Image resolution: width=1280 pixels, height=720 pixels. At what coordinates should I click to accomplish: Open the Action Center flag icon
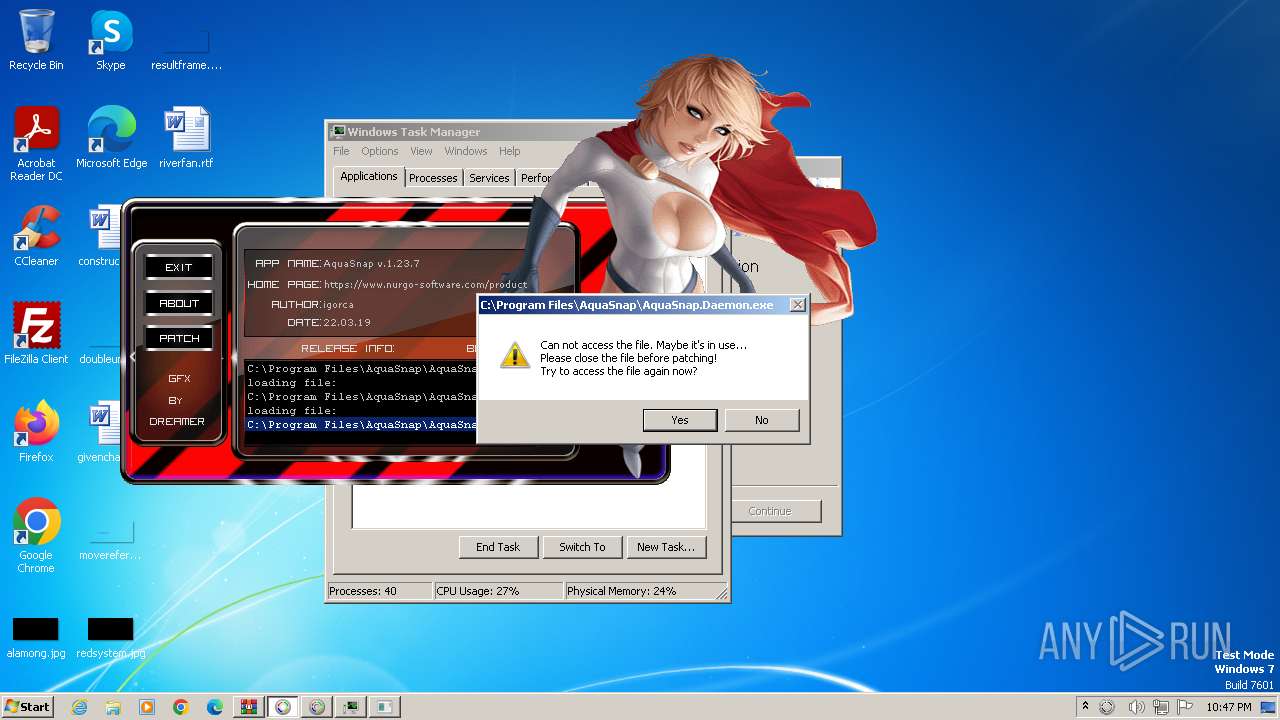pos(1185,707)
